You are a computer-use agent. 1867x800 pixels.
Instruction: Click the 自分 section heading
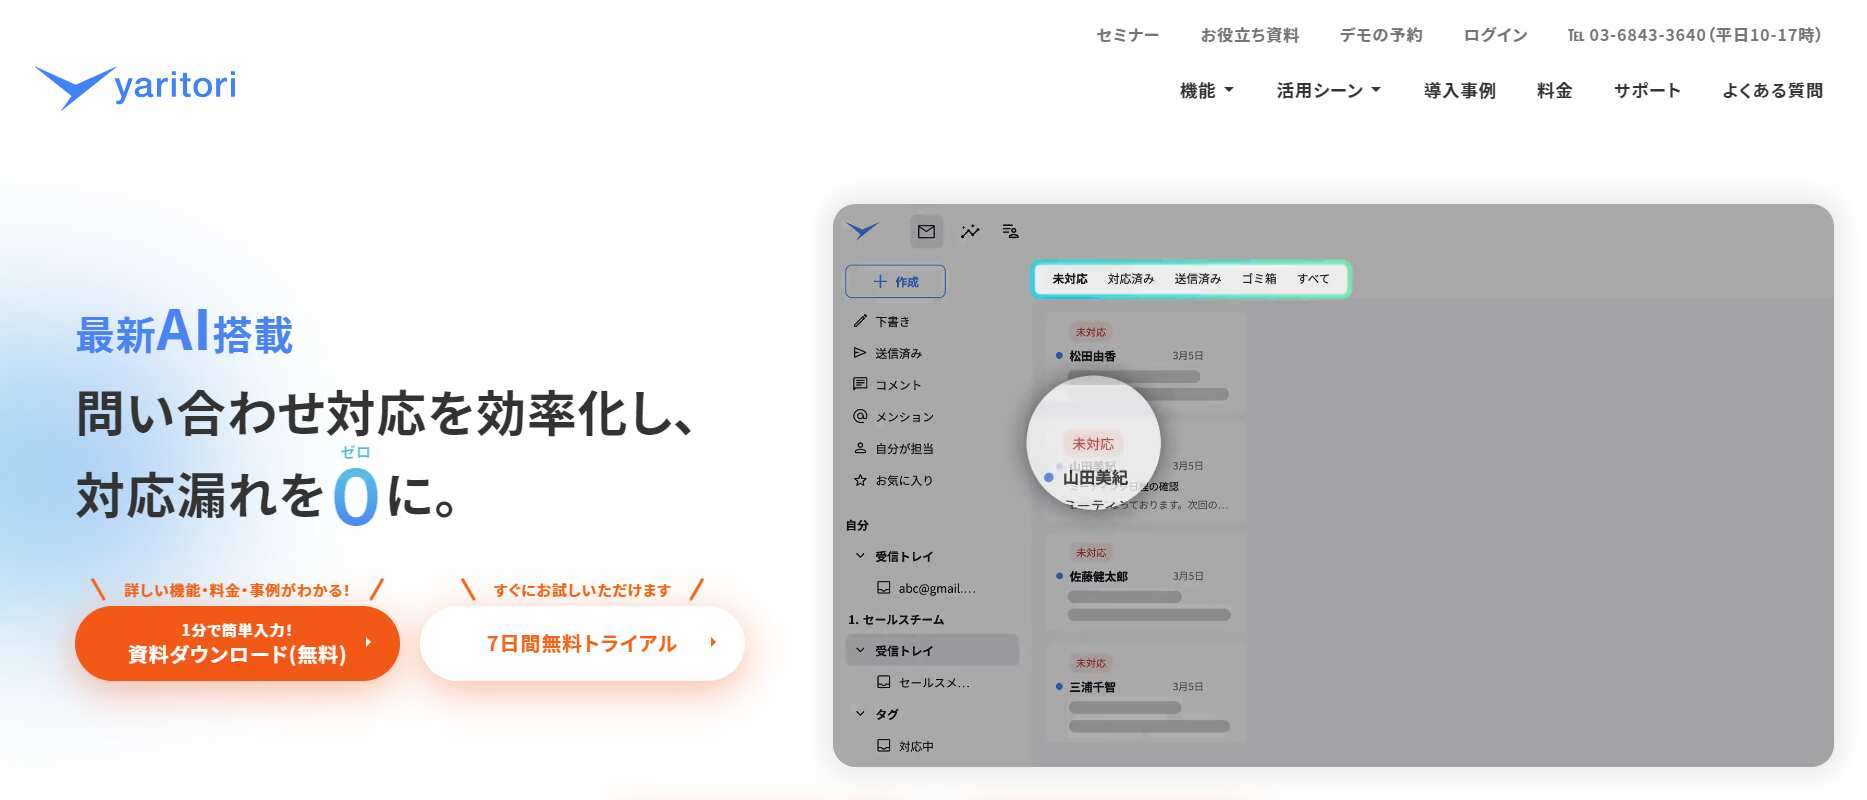click(x=857, y=525)
